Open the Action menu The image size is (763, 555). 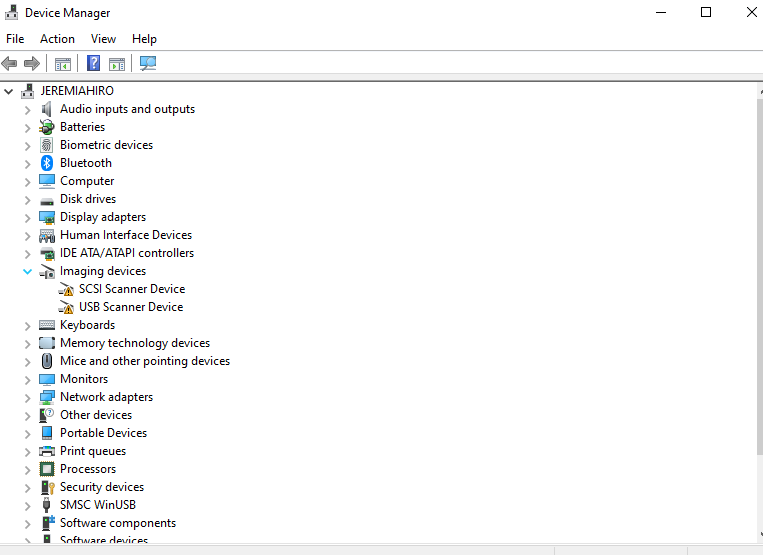pos(57,39)
